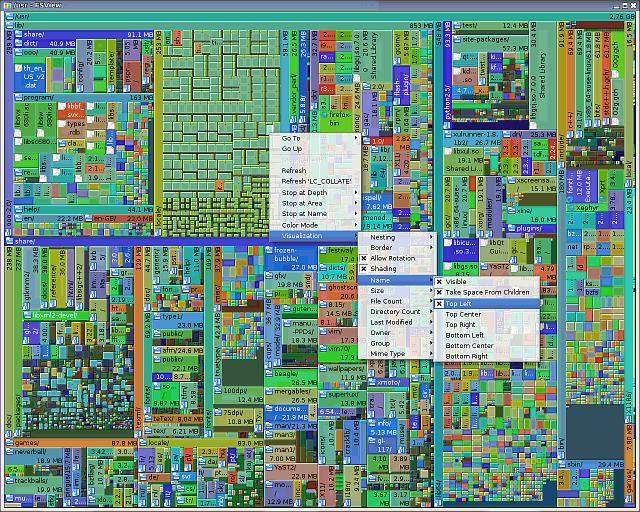Expand the Color Mode submenu
The height and width of the screenshot is (512, 640).
(x=314, y=225)
